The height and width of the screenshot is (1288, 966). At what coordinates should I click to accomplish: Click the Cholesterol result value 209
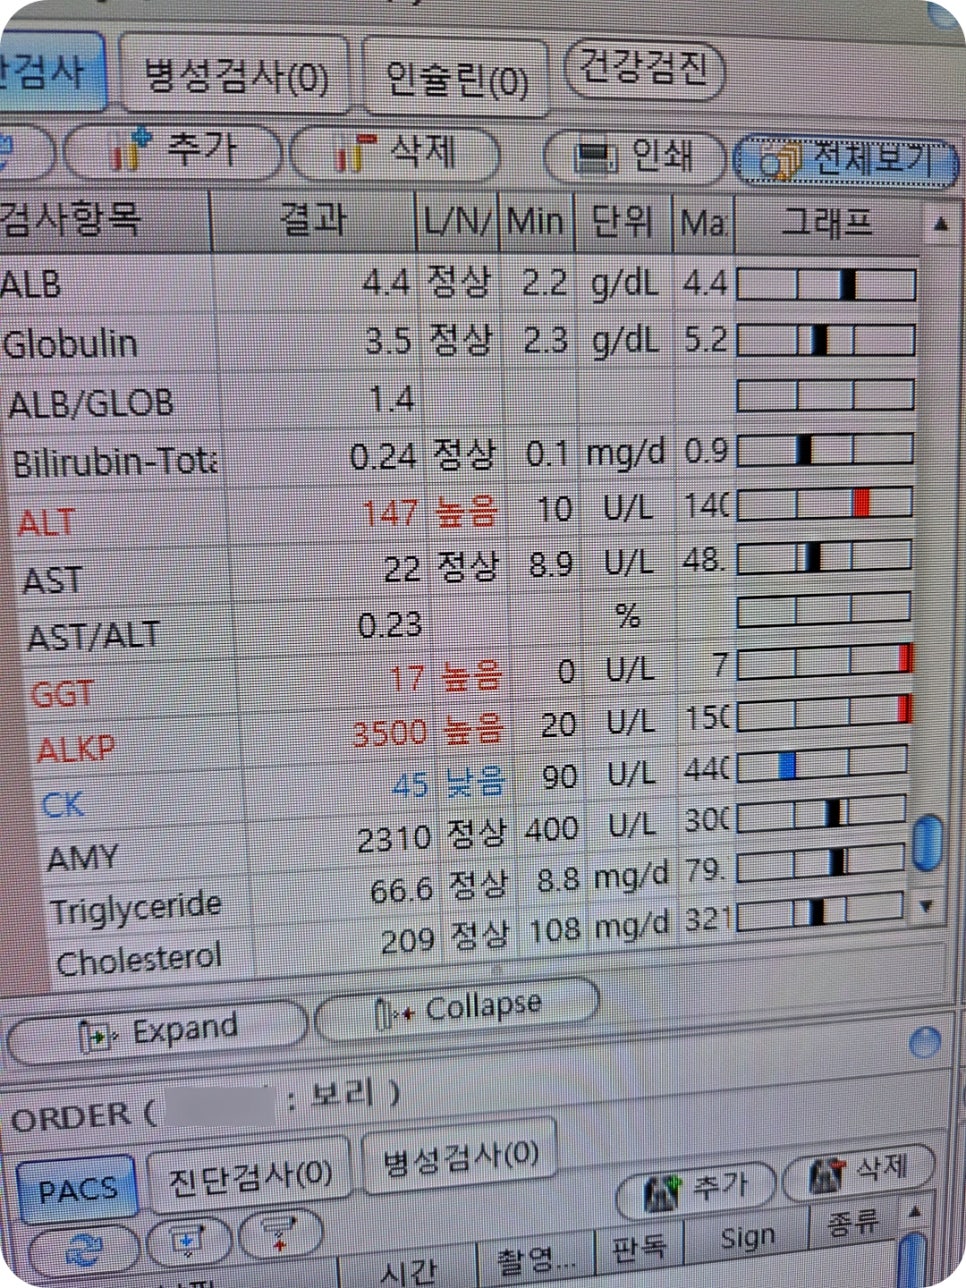(x=407, y=940)
